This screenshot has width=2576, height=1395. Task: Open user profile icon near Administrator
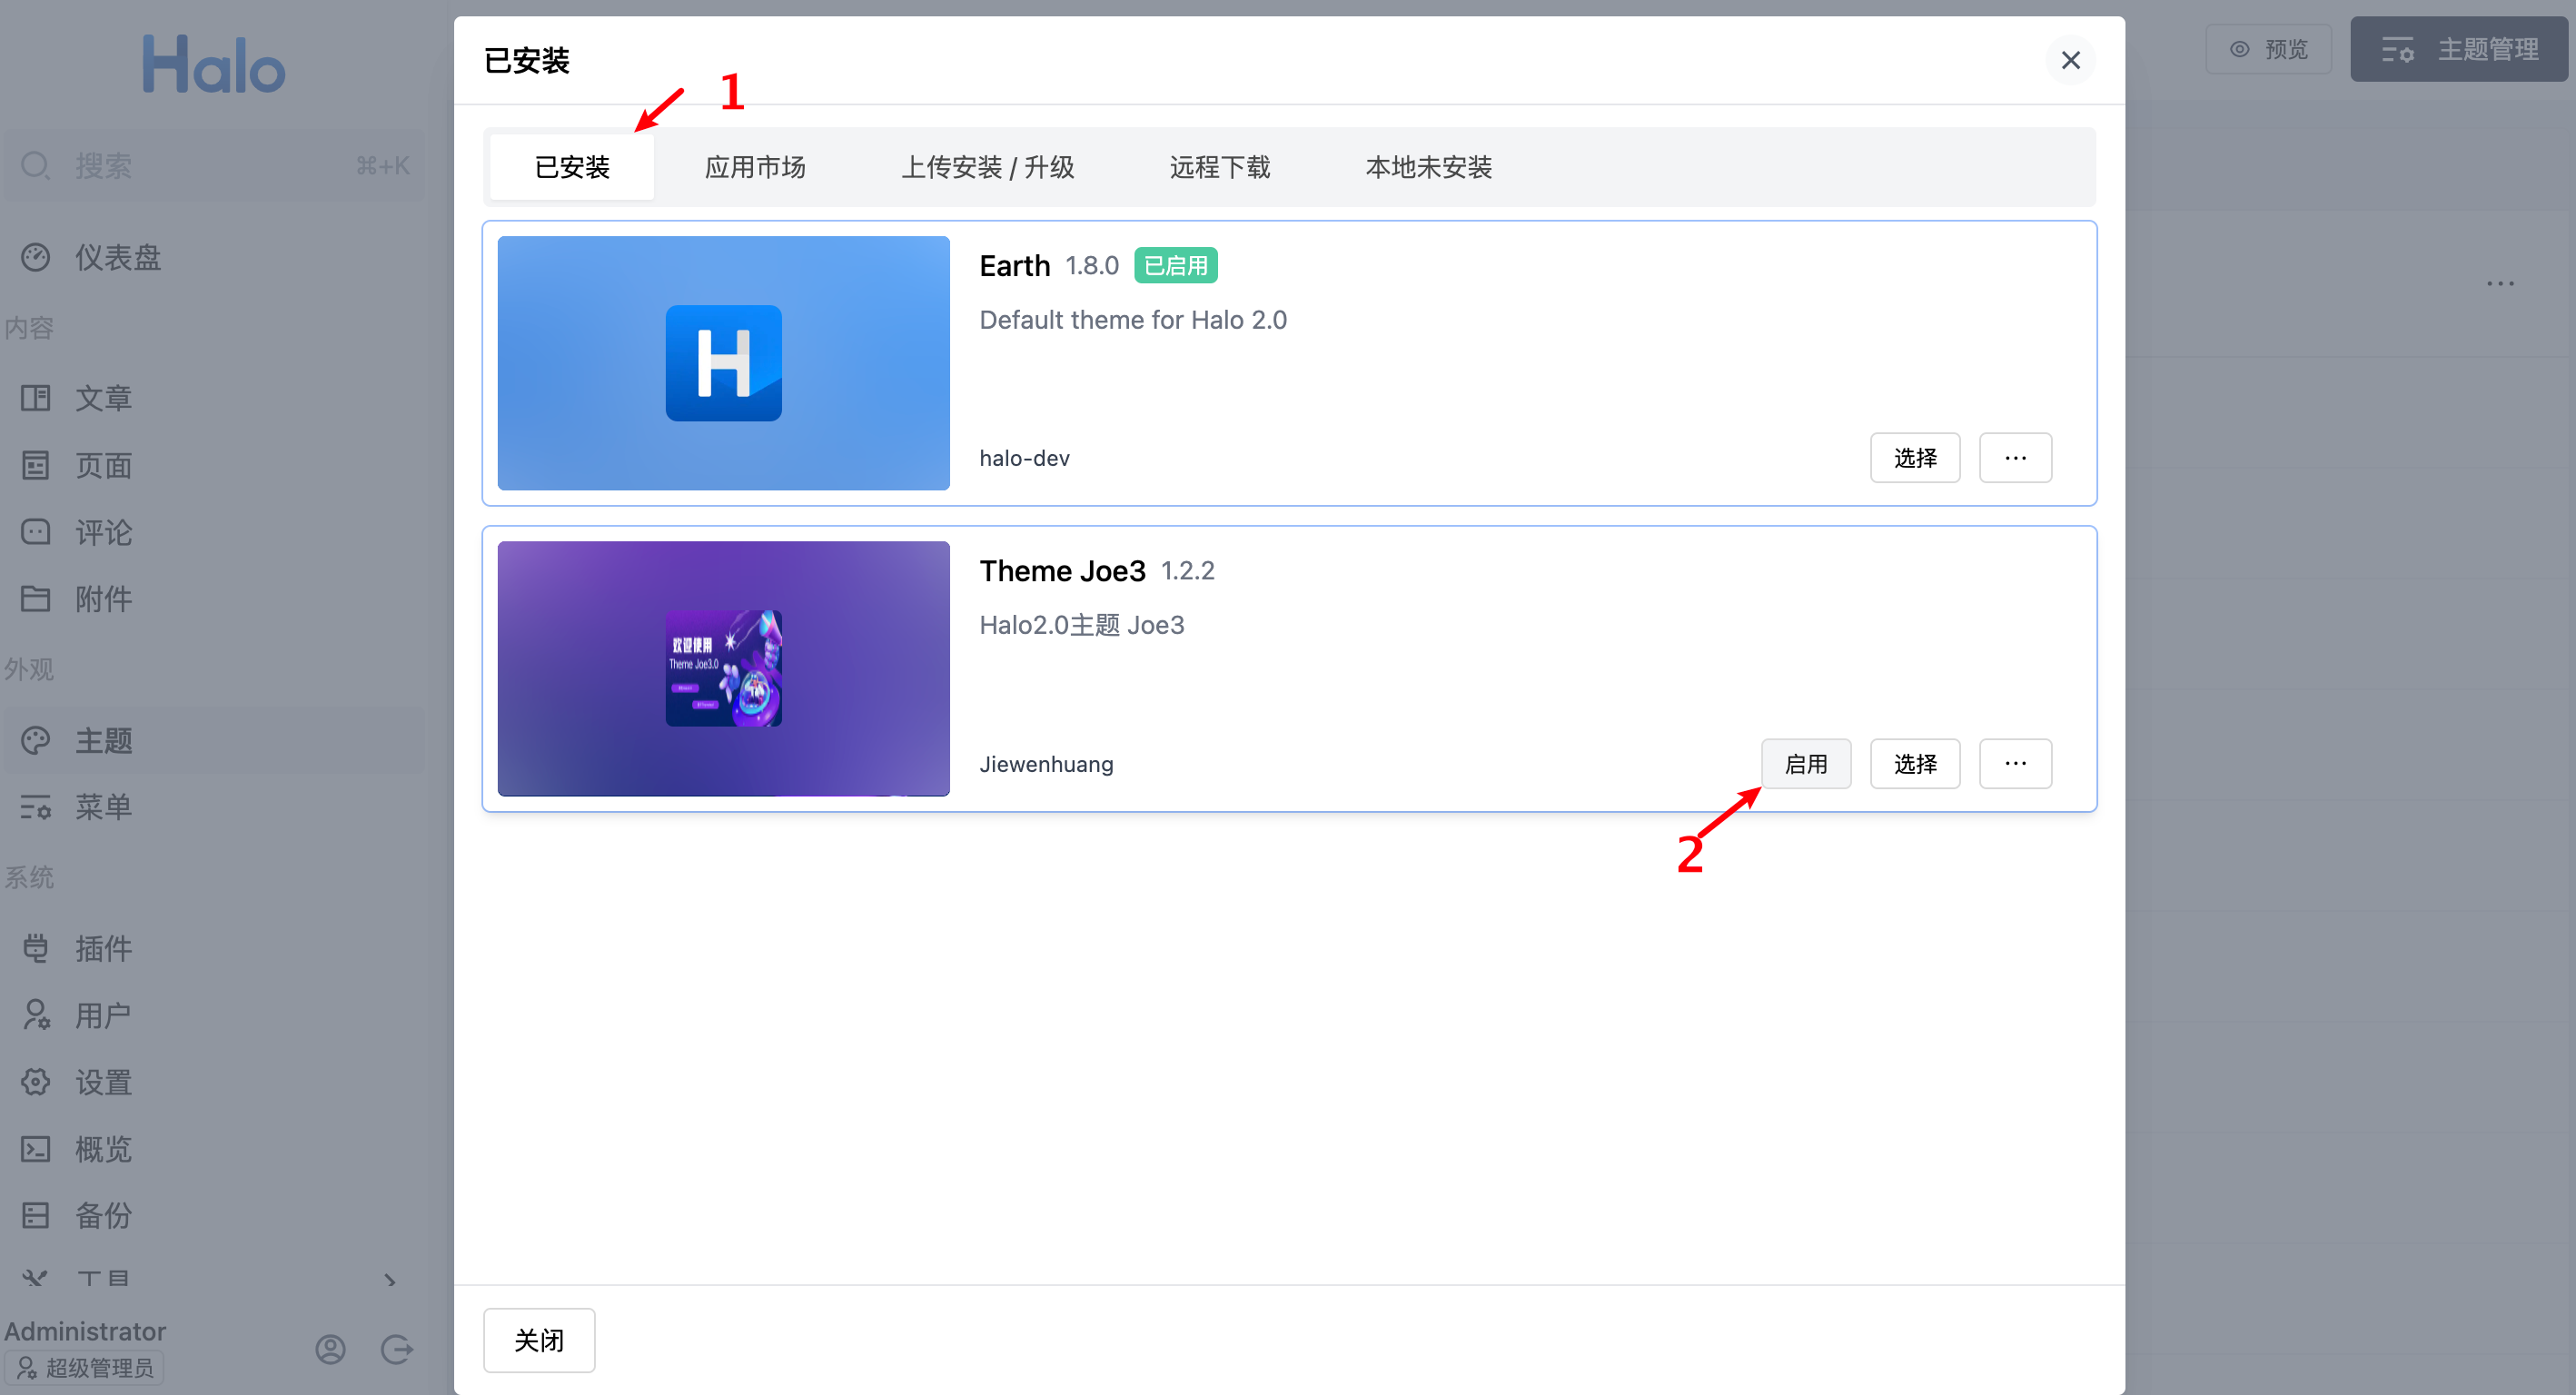[330, 1349]
